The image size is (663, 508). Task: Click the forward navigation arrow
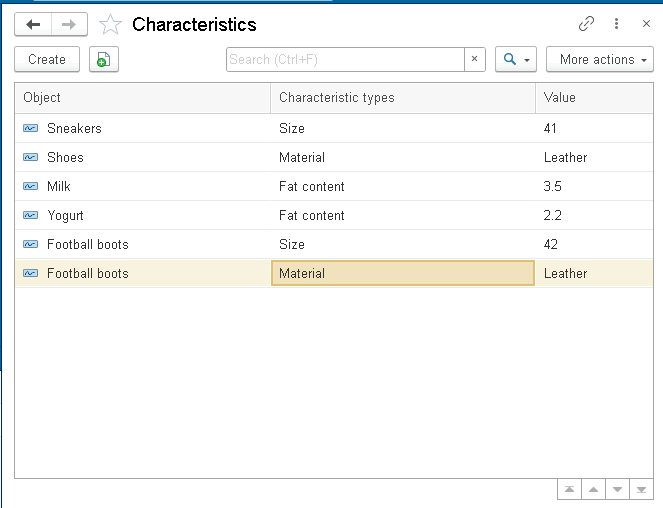(69, 25)
